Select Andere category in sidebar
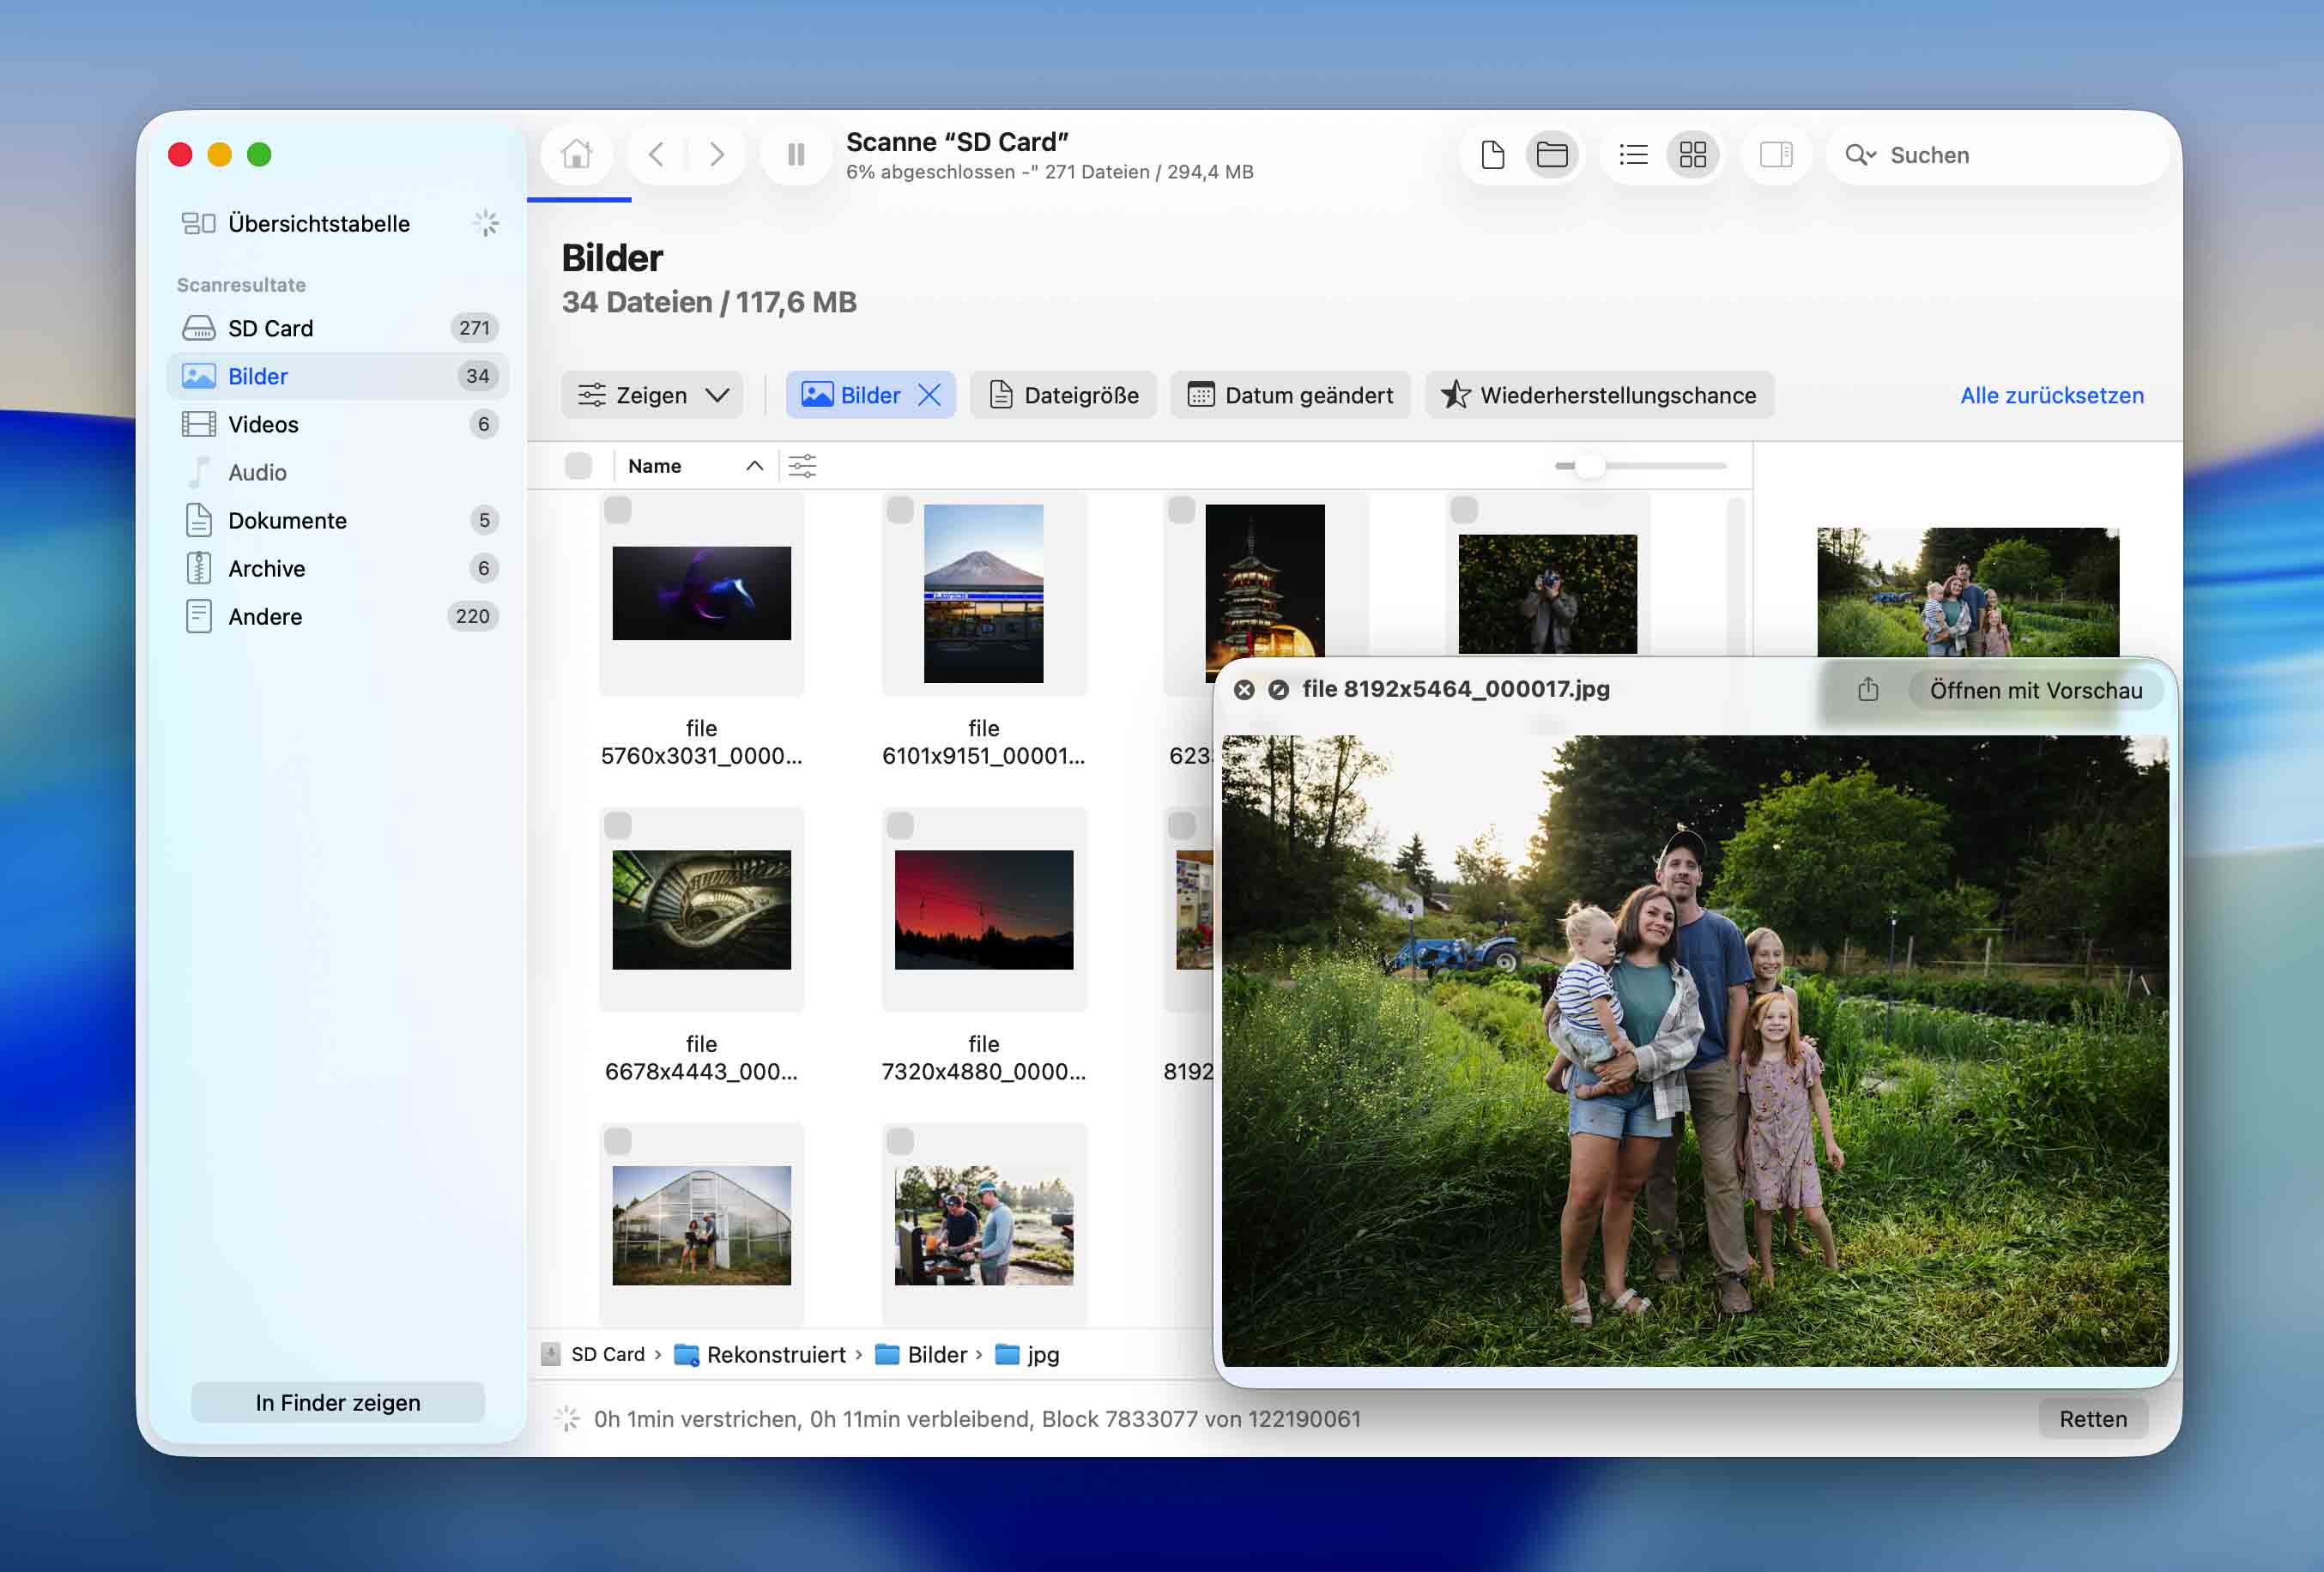The image size is (2324, 1572). click(x=340, y=616)
